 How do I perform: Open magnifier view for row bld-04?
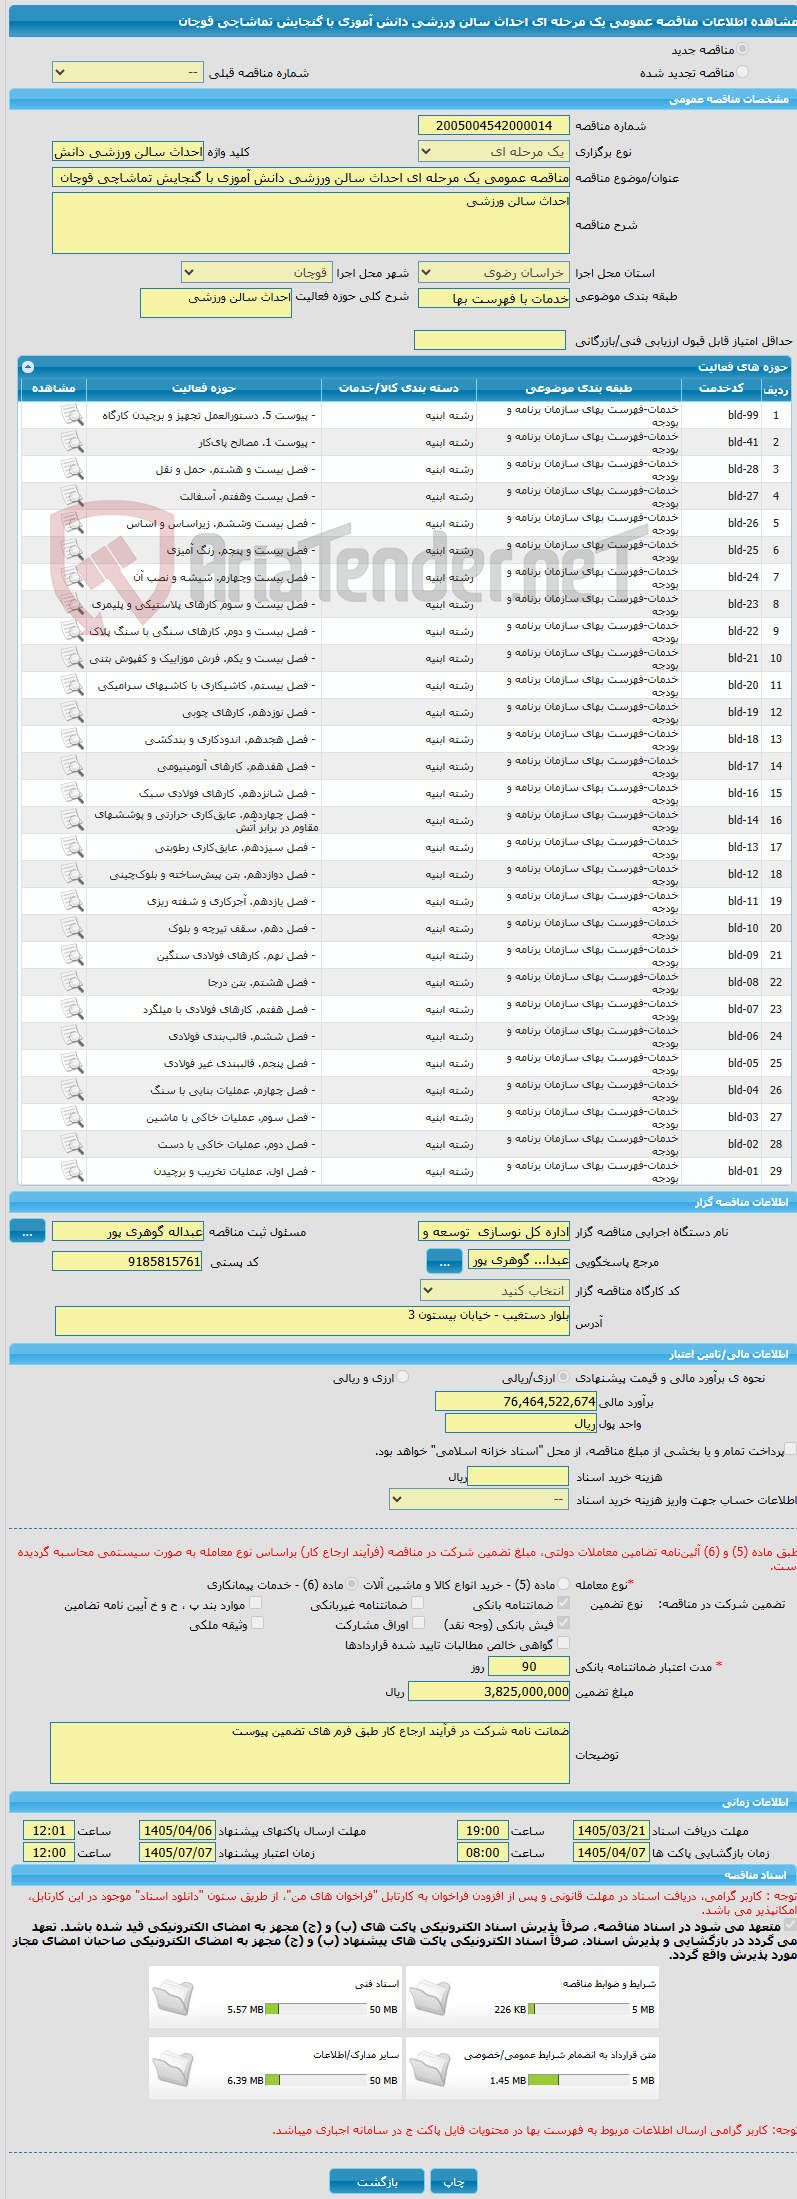(x=72, y=1090)
